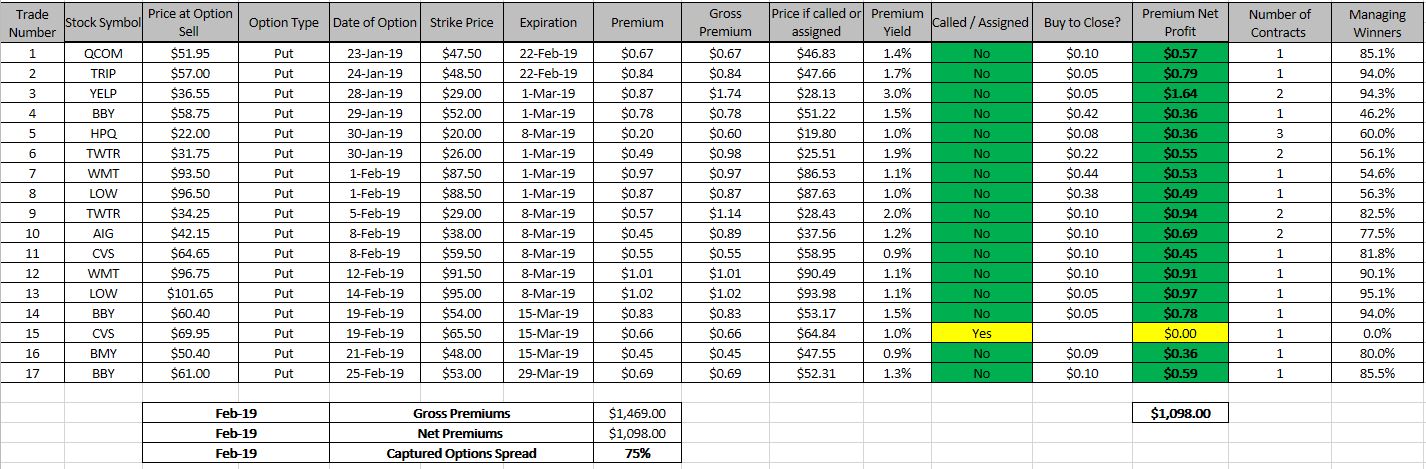The height and width of the screenshot is (469, 1426).
Task: Click the QCOM stock symbol cell
Action: 102,53
